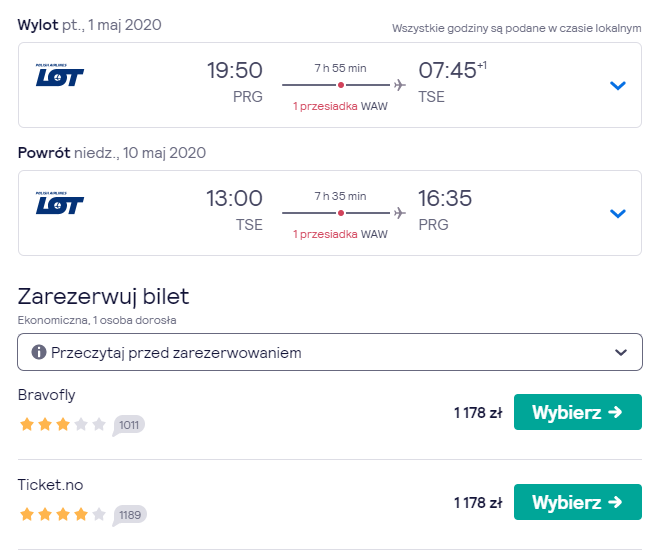Viewport: 656px width, 554px height.
Task: Expand the outbound flight details with the chevron
Action: point(618,85)
